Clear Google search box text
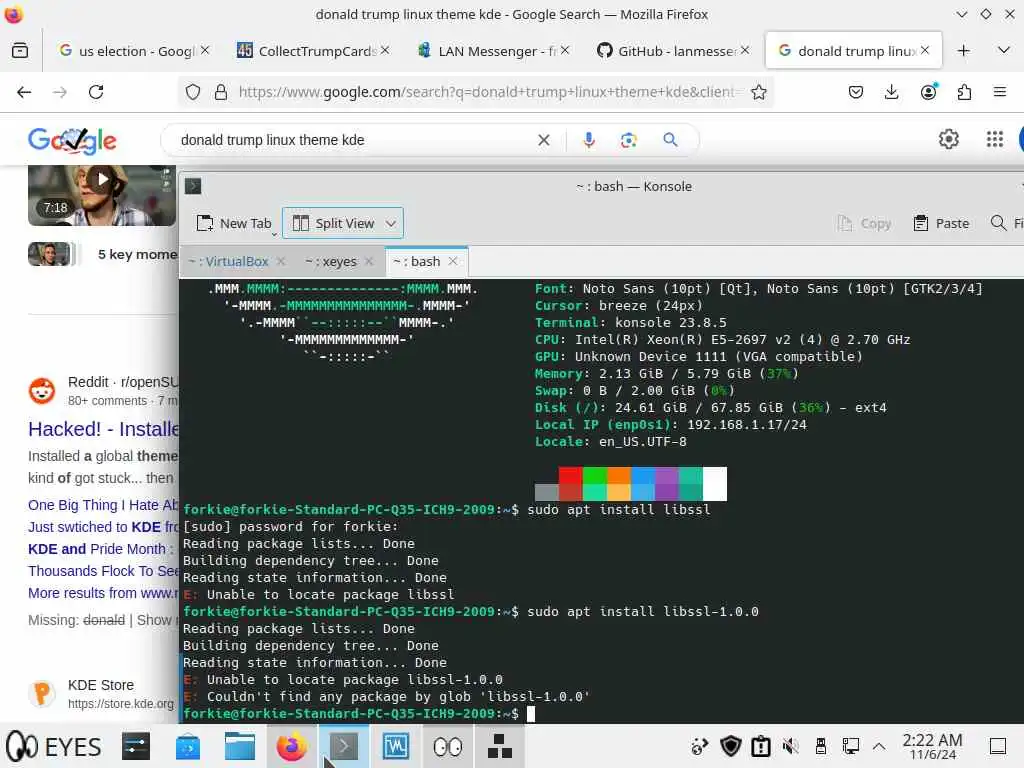 pos(543,140)
